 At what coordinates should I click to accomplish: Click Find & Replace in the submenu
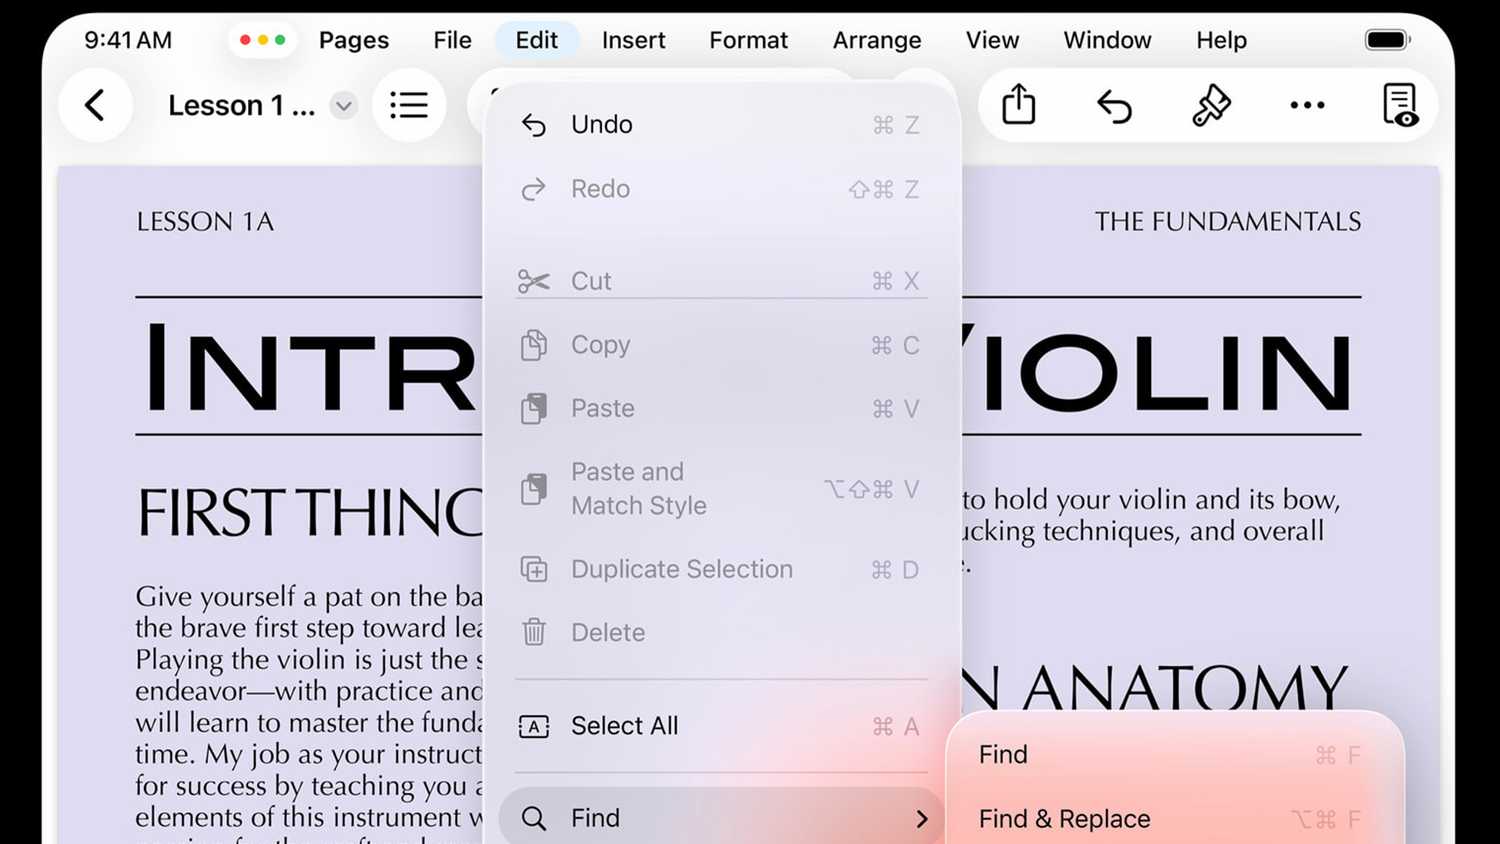click(1063, 818)
